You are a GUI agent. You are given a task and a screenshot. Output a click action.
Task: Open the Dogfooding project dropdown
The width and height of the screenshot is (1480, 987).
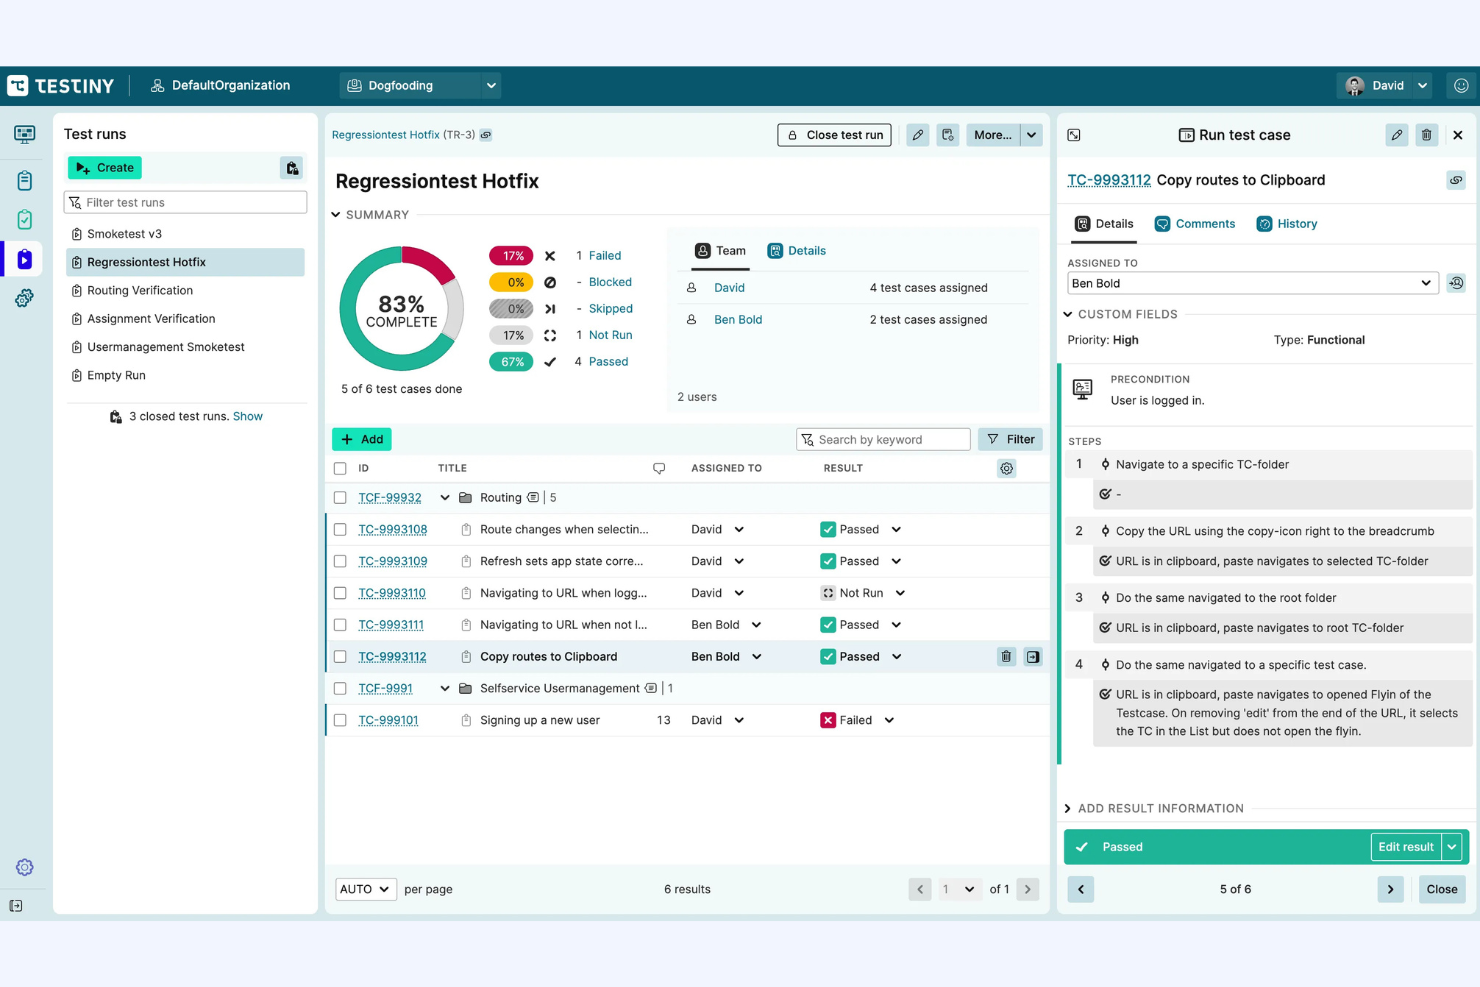[420, 85]
